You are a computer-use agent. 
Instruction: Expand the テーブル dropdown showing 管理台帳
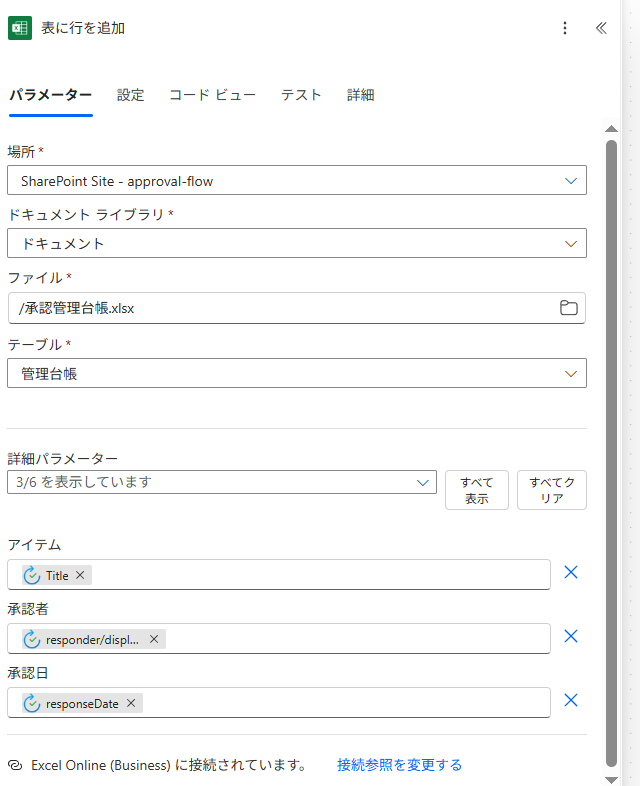tap(297, 373)
